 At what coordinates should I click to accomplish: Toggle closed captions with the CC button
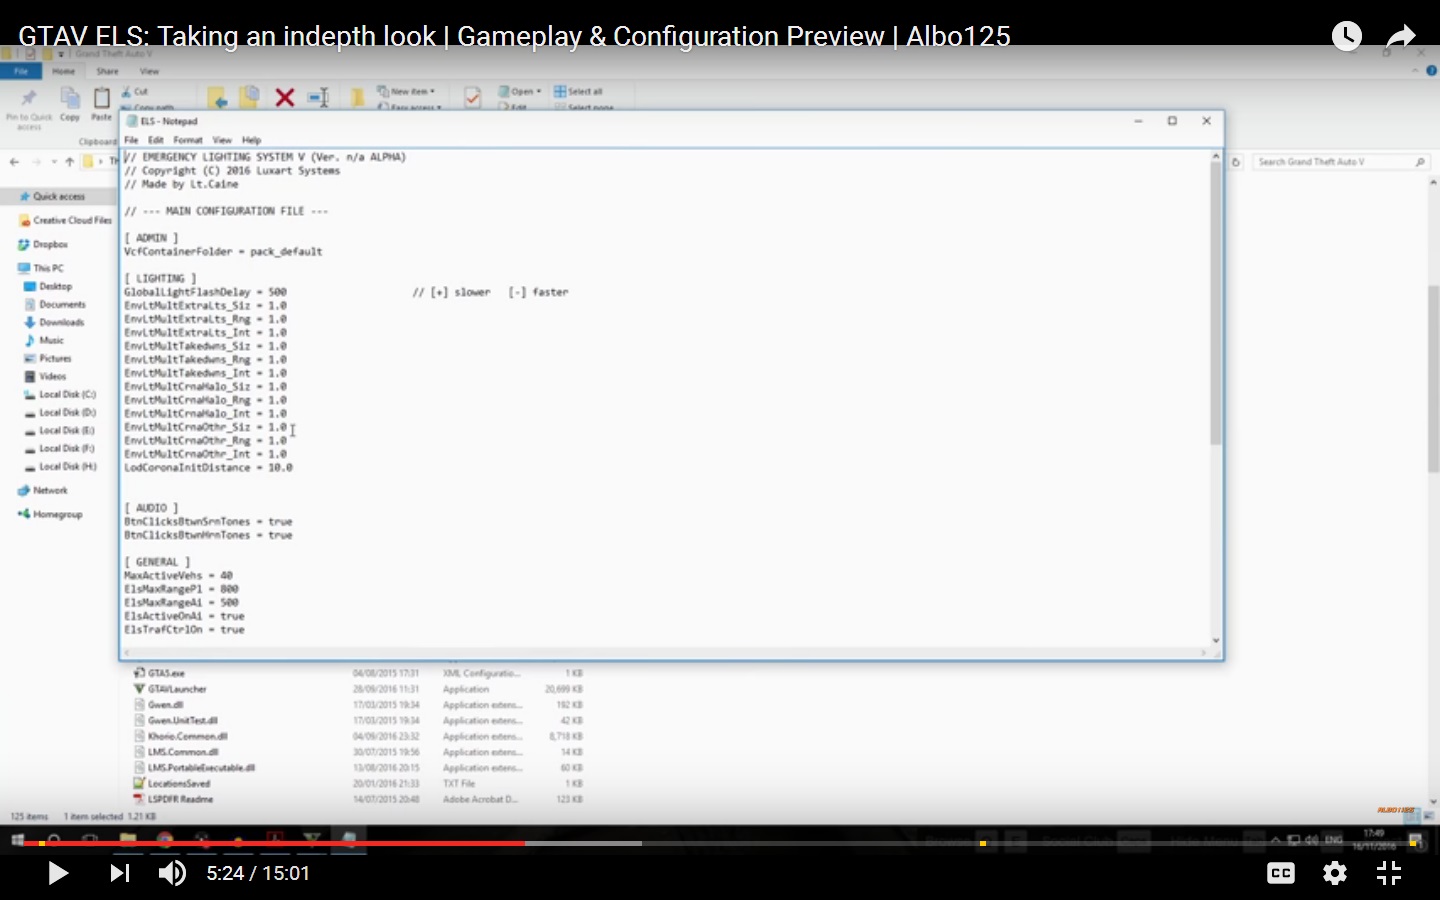click(1281, 873)
